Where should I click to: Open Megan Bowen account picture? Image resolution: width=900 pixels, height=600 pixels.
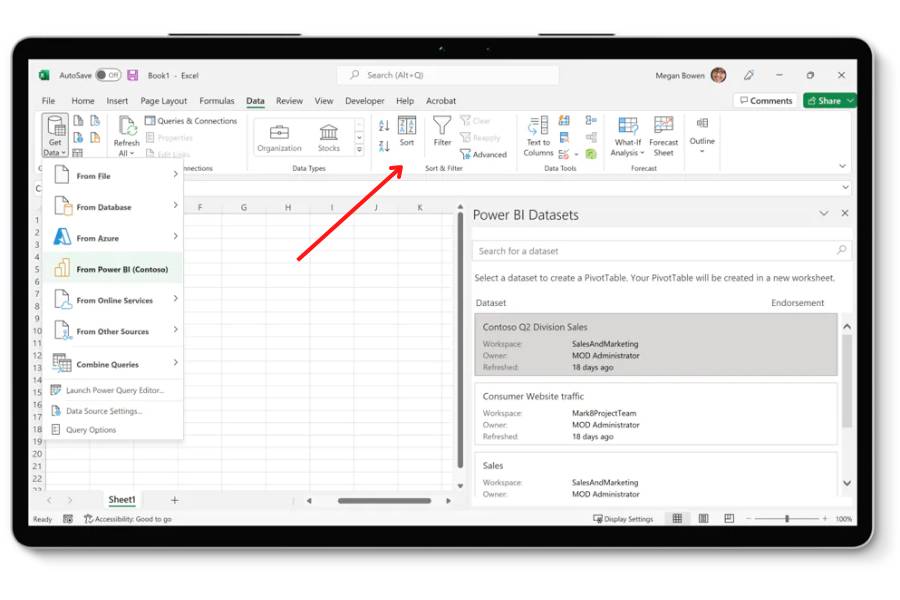(719, 75)
